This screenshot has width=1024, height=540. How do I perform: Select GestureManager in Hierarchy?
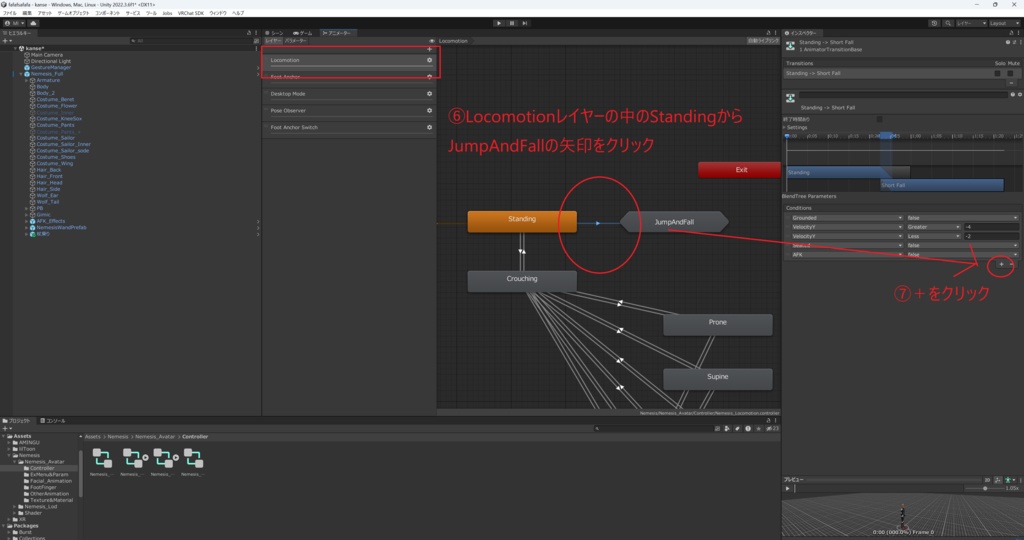(x=47, y=67)
